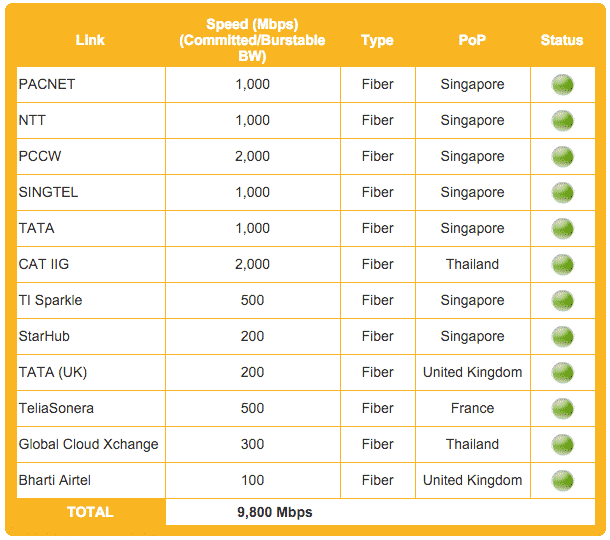Click the Status column header
Image resolution: width=610 pixels, height=540 pixels.
point(562,40)
